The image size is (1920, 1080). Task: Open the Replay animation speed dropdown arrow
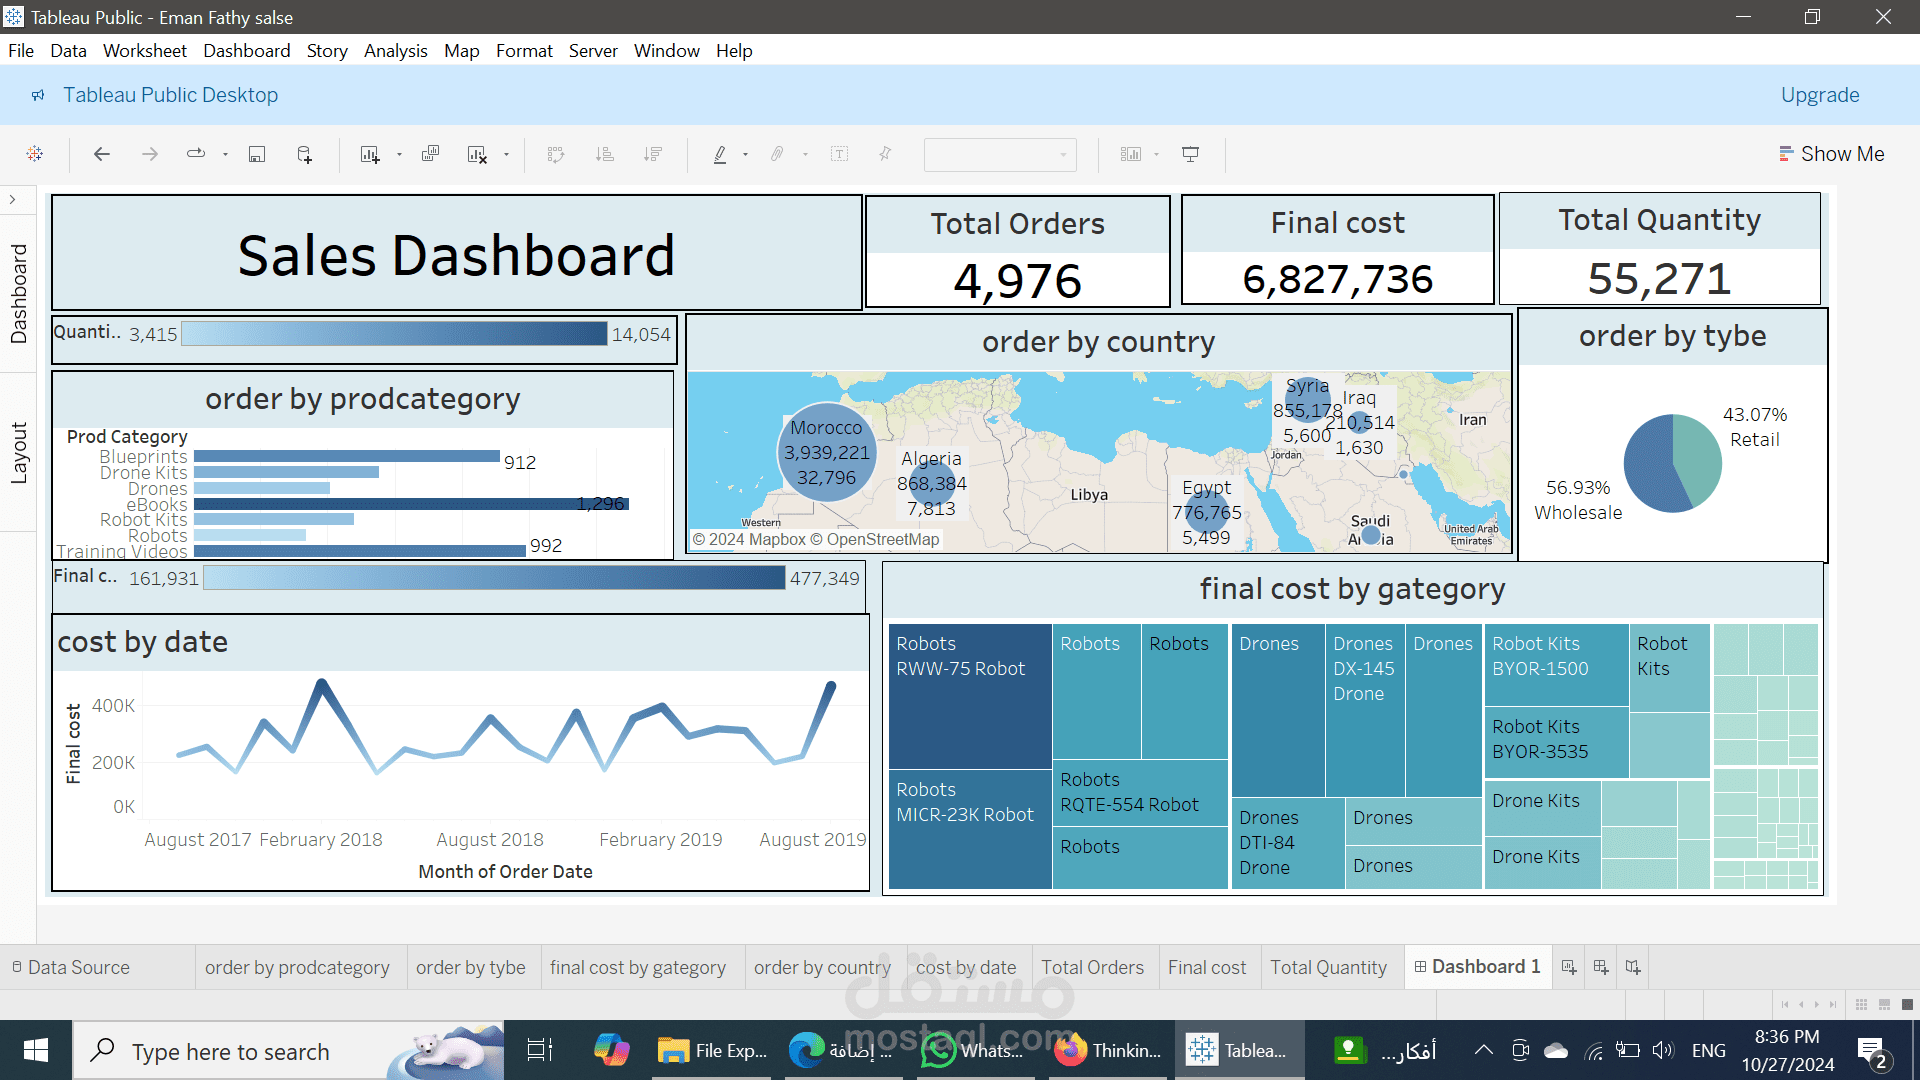(225, 154)
